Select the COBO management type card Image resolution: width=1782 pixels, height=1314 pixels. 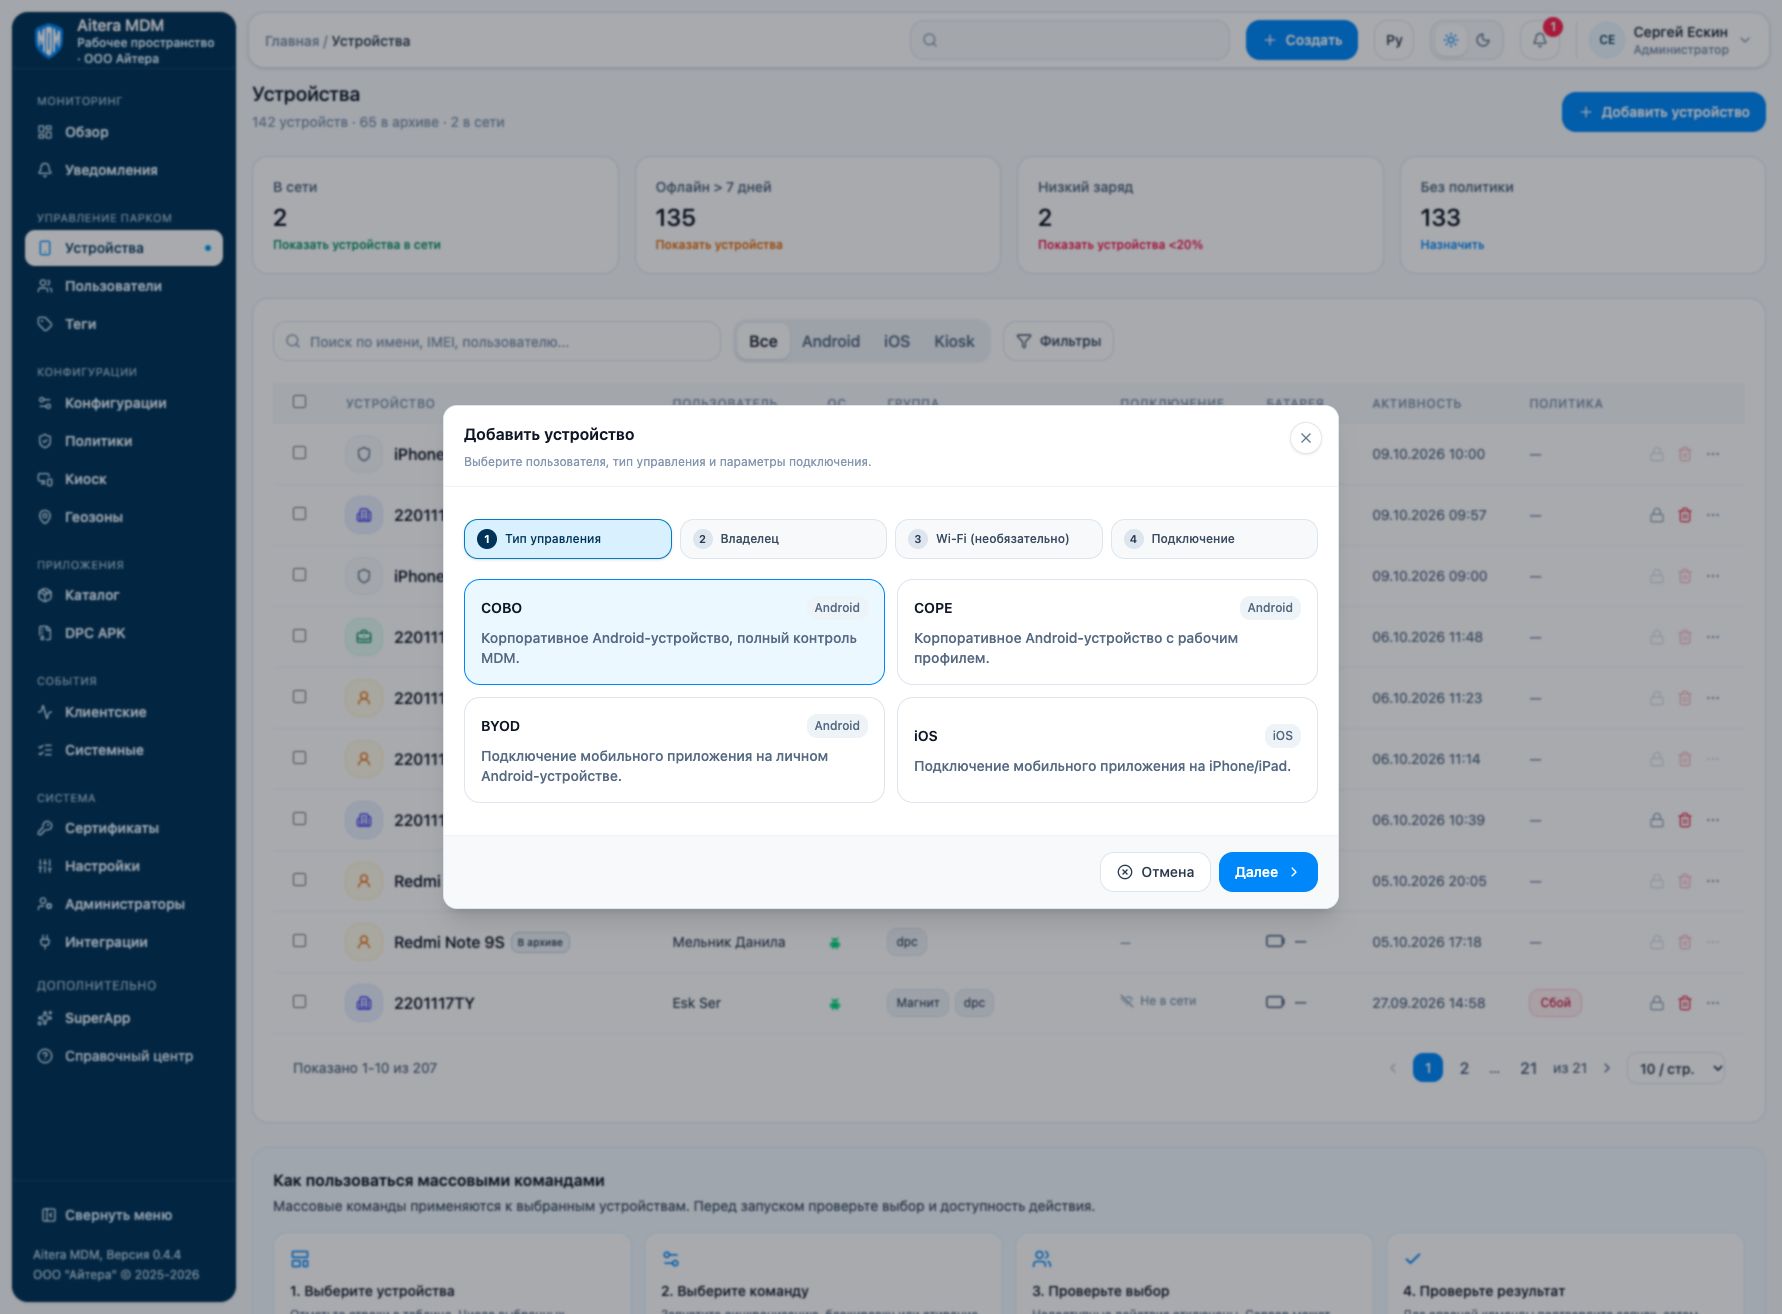point(674,632)
